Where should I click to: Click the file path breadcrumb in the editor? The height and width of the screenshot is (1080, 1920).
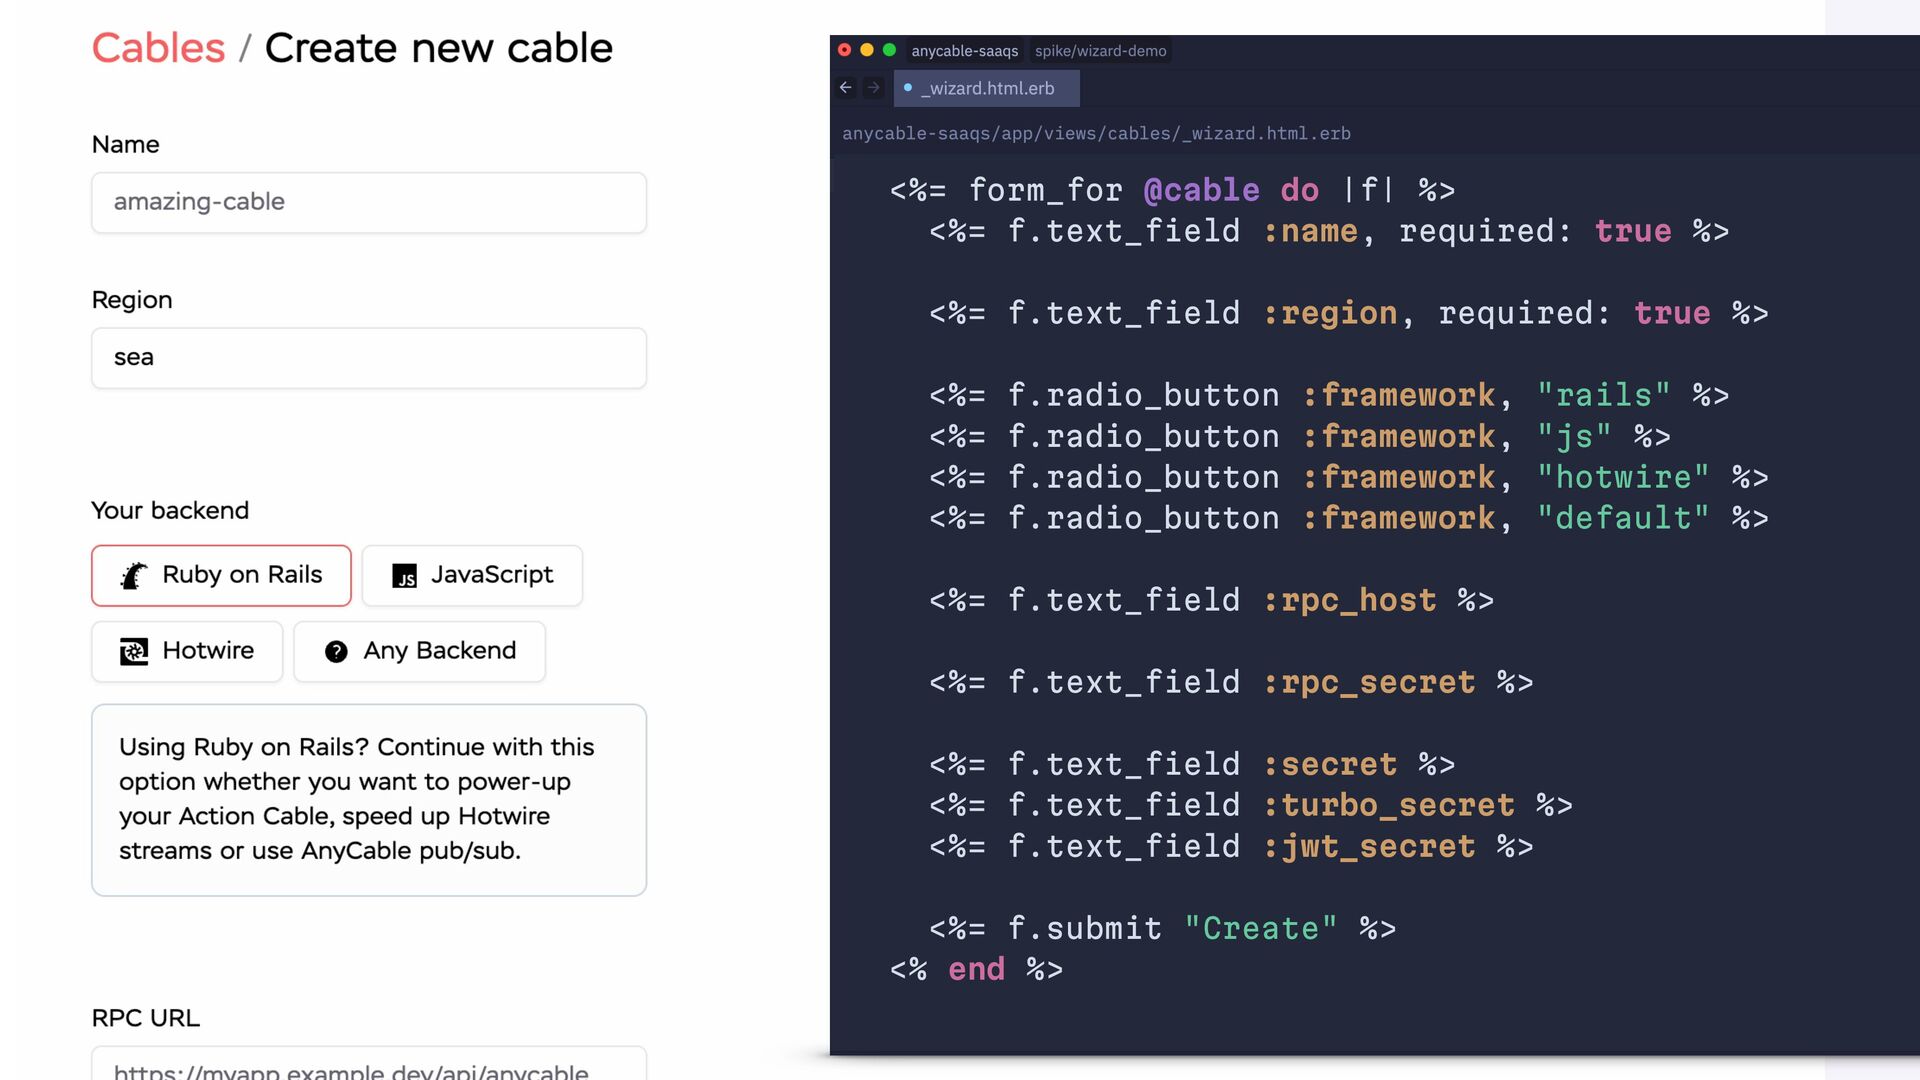(1096, 133)
